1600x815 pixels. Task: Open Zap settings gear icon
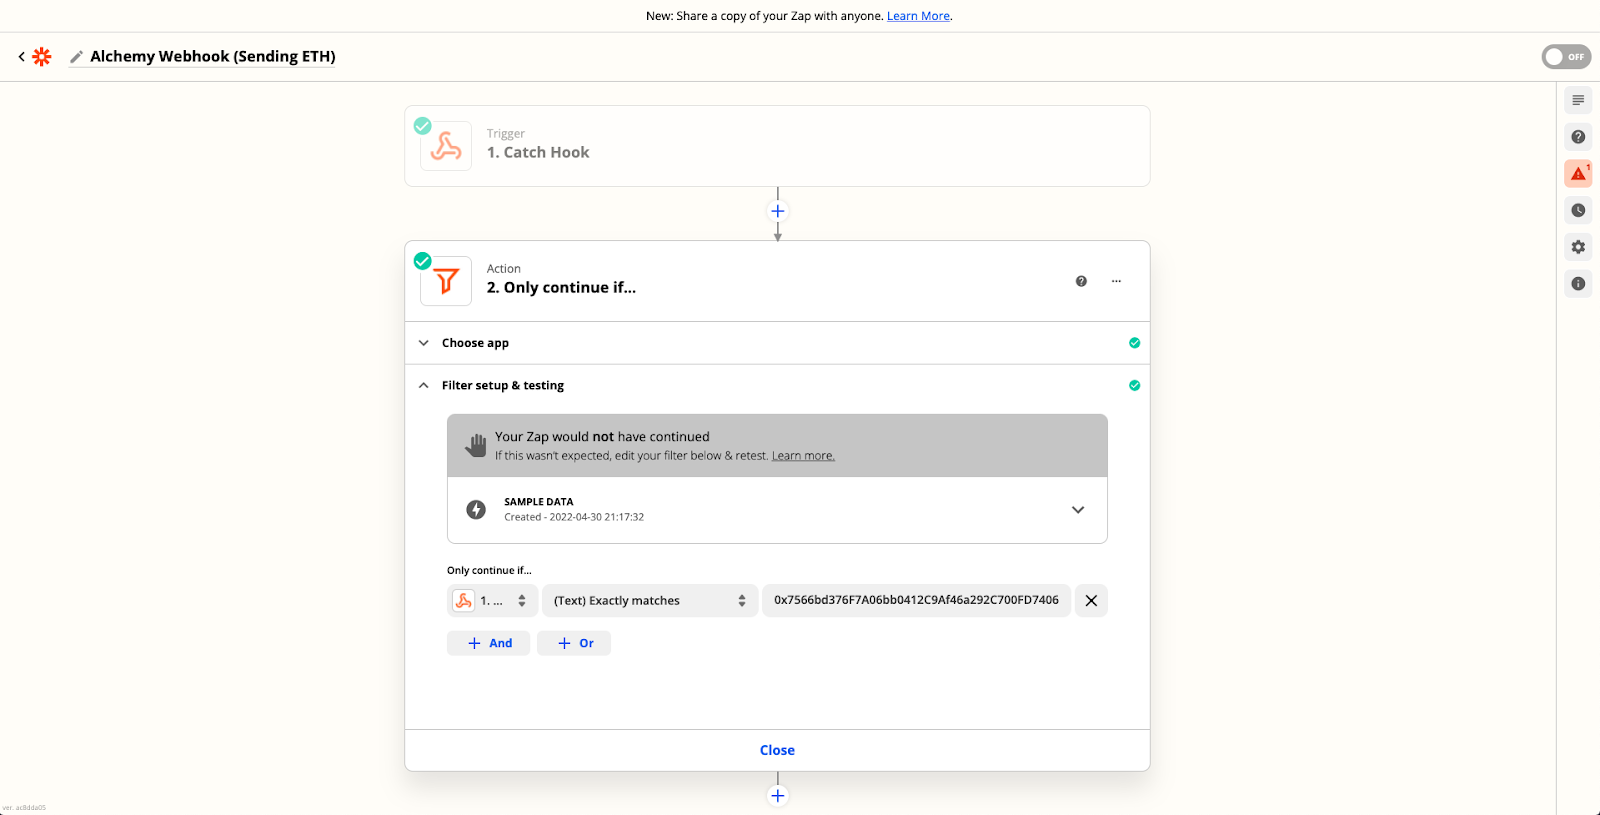pyautogui.click(x=1578, y=247)
